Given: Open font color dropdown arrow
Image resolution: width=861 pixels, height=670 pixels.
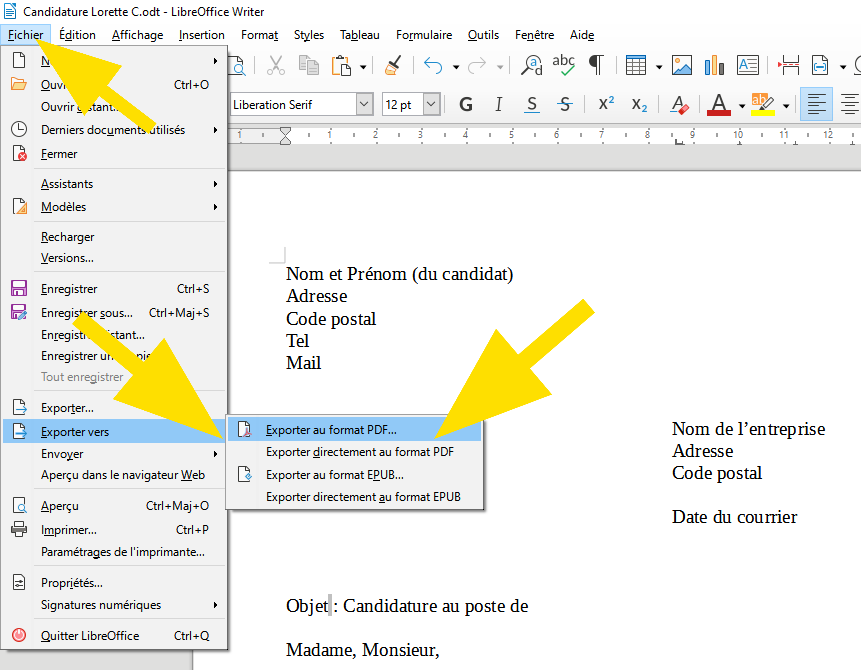Looking at the screenshot, I should tap(741, 105).
